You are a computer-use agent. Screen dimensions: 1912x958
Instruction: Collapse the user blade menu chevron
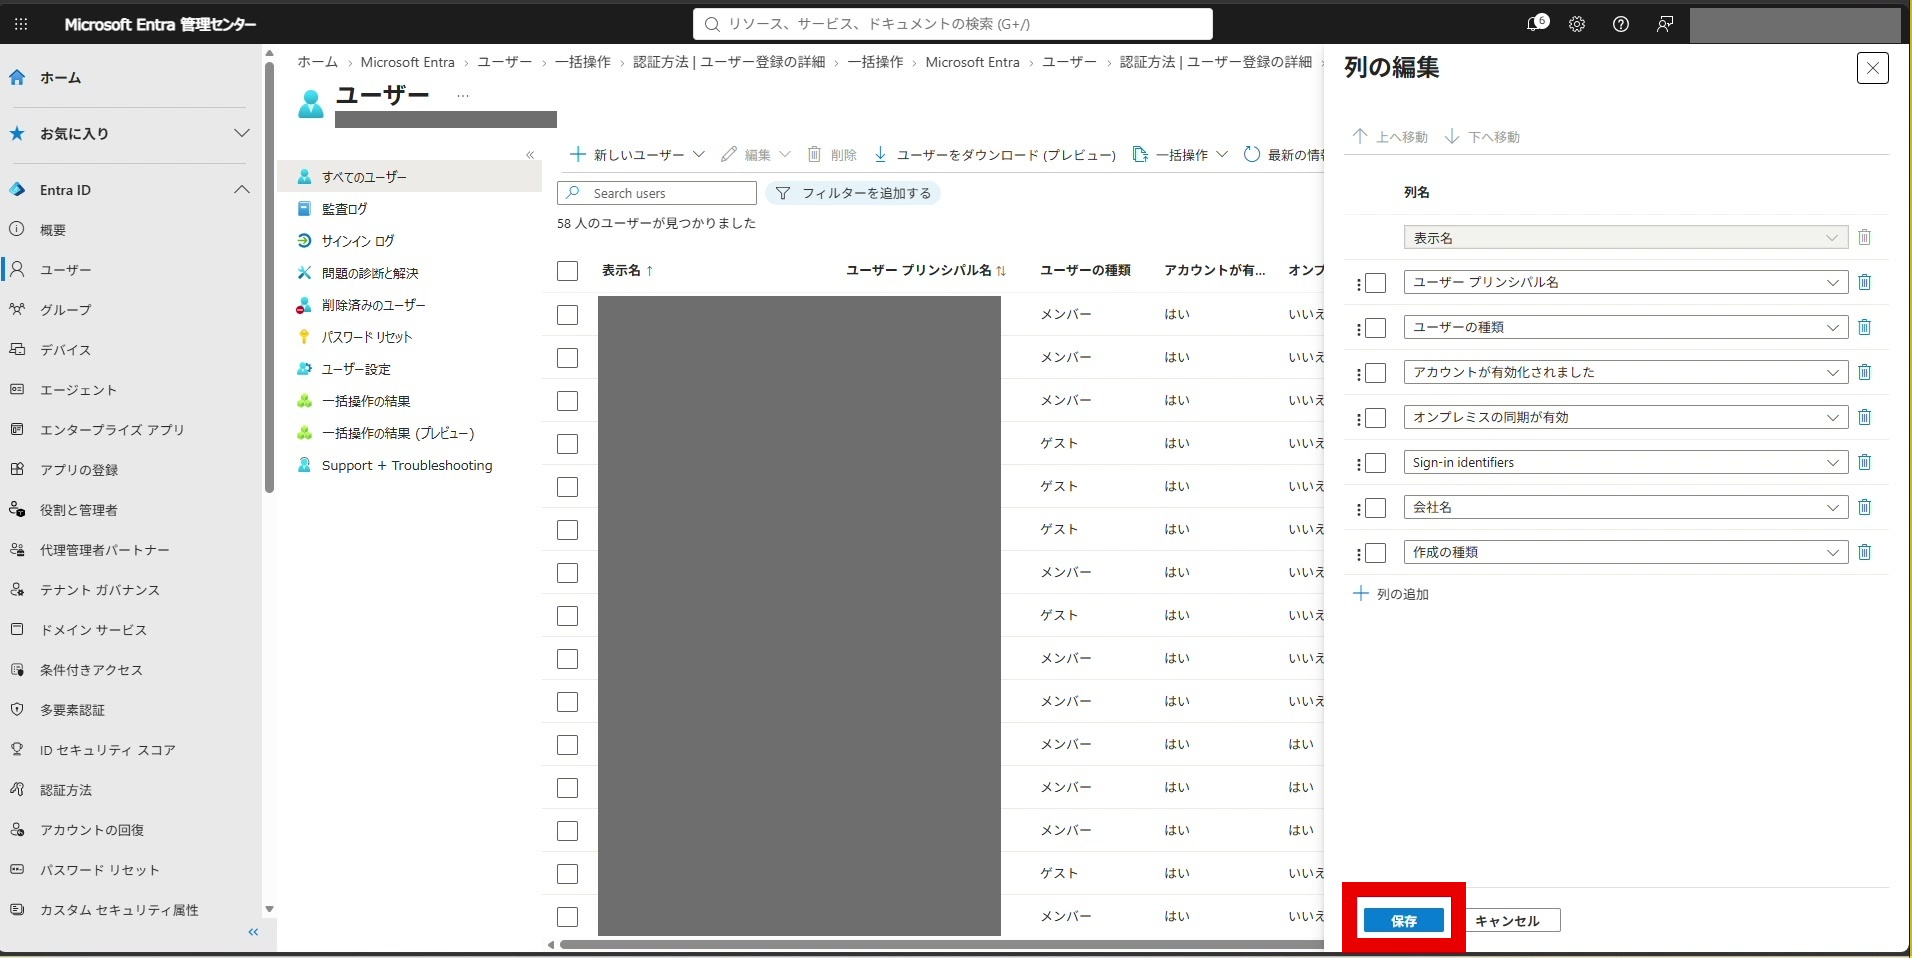point(530,155)
